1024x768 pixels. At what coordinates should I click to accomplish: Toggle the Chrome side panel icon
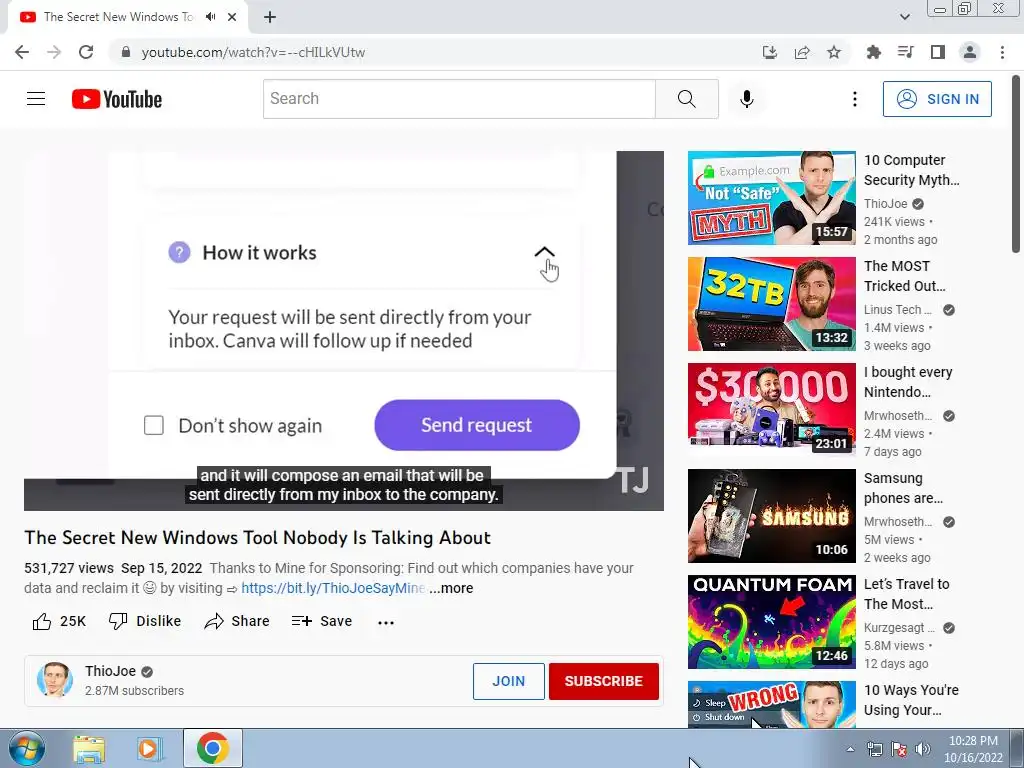tap(938, 52)
